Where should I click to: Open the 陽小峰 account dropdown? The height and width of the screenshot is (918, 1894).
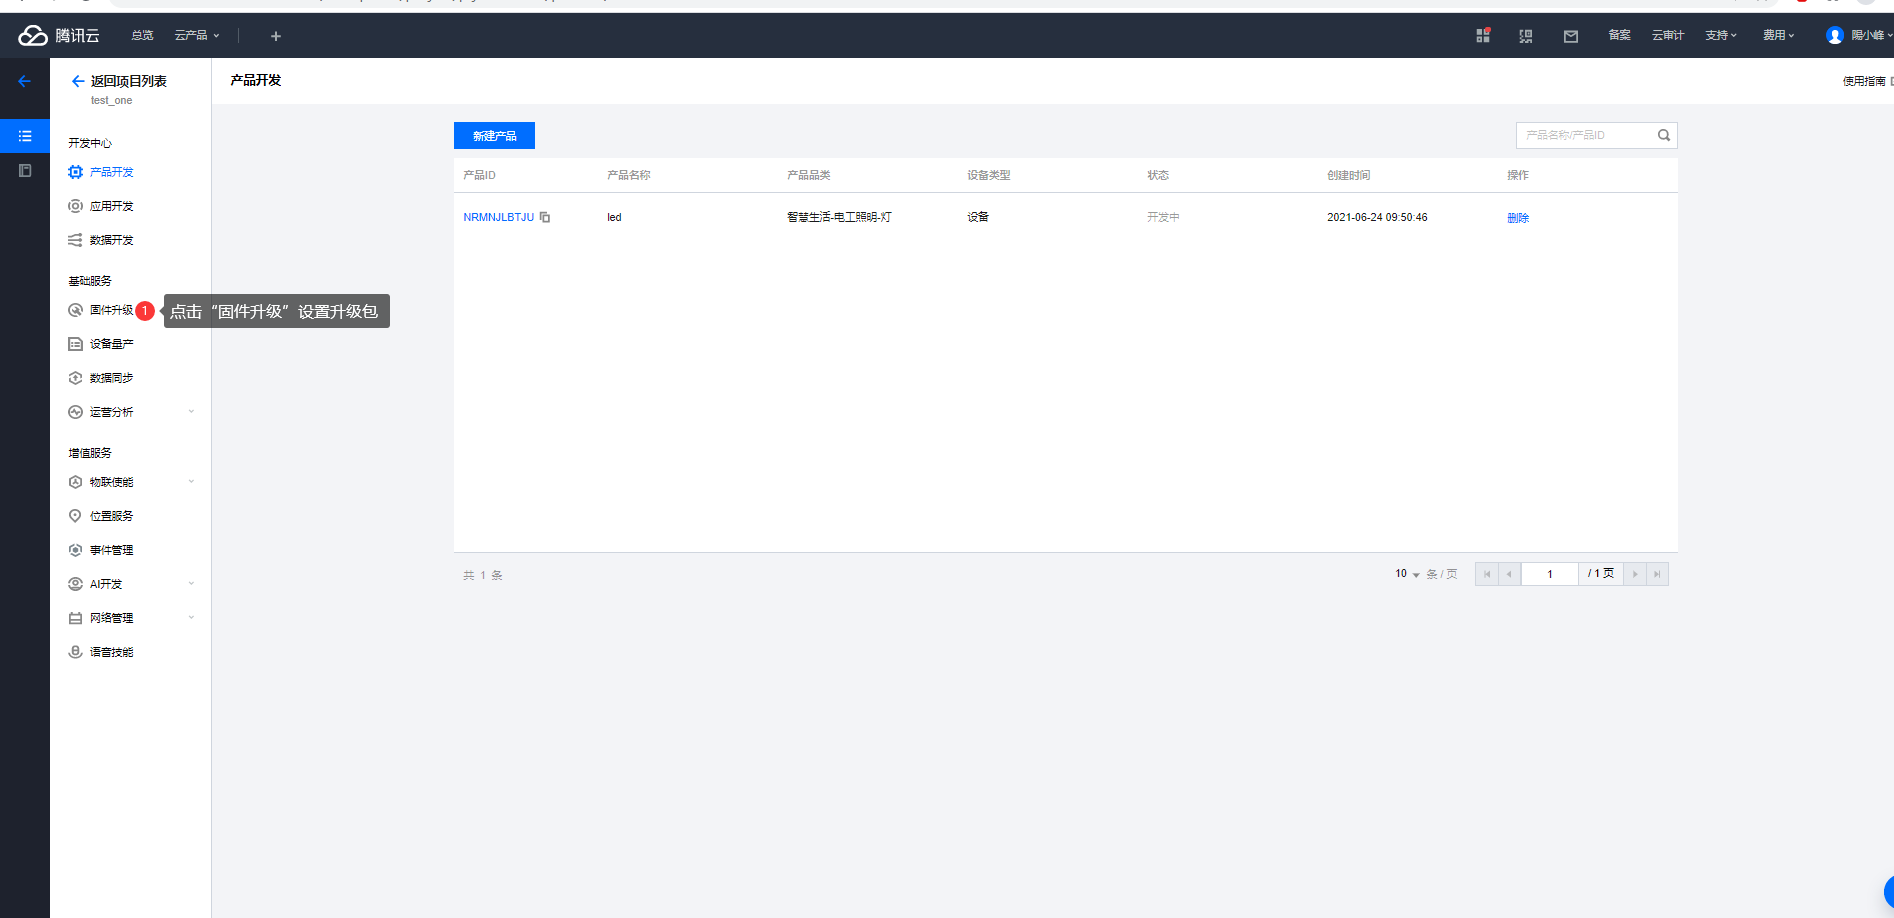(1870, 35)
